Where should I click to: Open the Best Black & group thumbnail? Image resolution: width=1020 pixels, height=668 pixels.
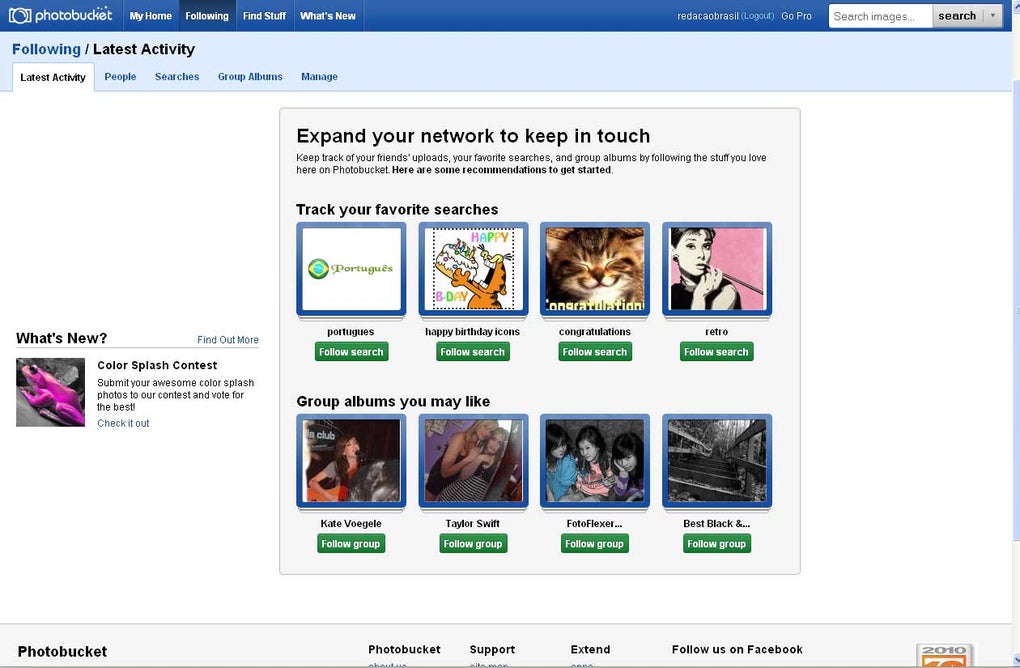pyautogui.click(x=717, y=461)
